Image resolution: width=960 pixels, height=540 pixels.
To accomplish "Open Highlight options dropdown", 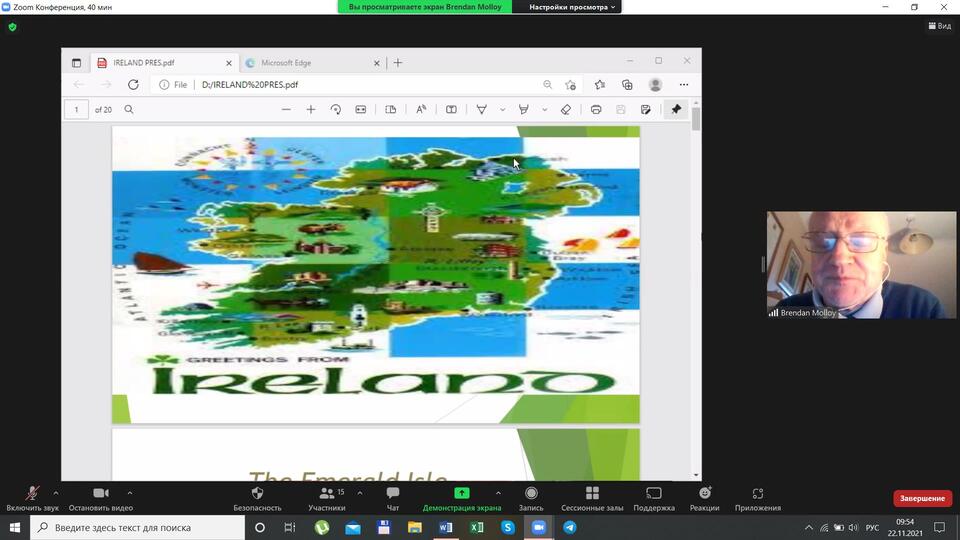I will pyautogui.click(x=544, y=110).
